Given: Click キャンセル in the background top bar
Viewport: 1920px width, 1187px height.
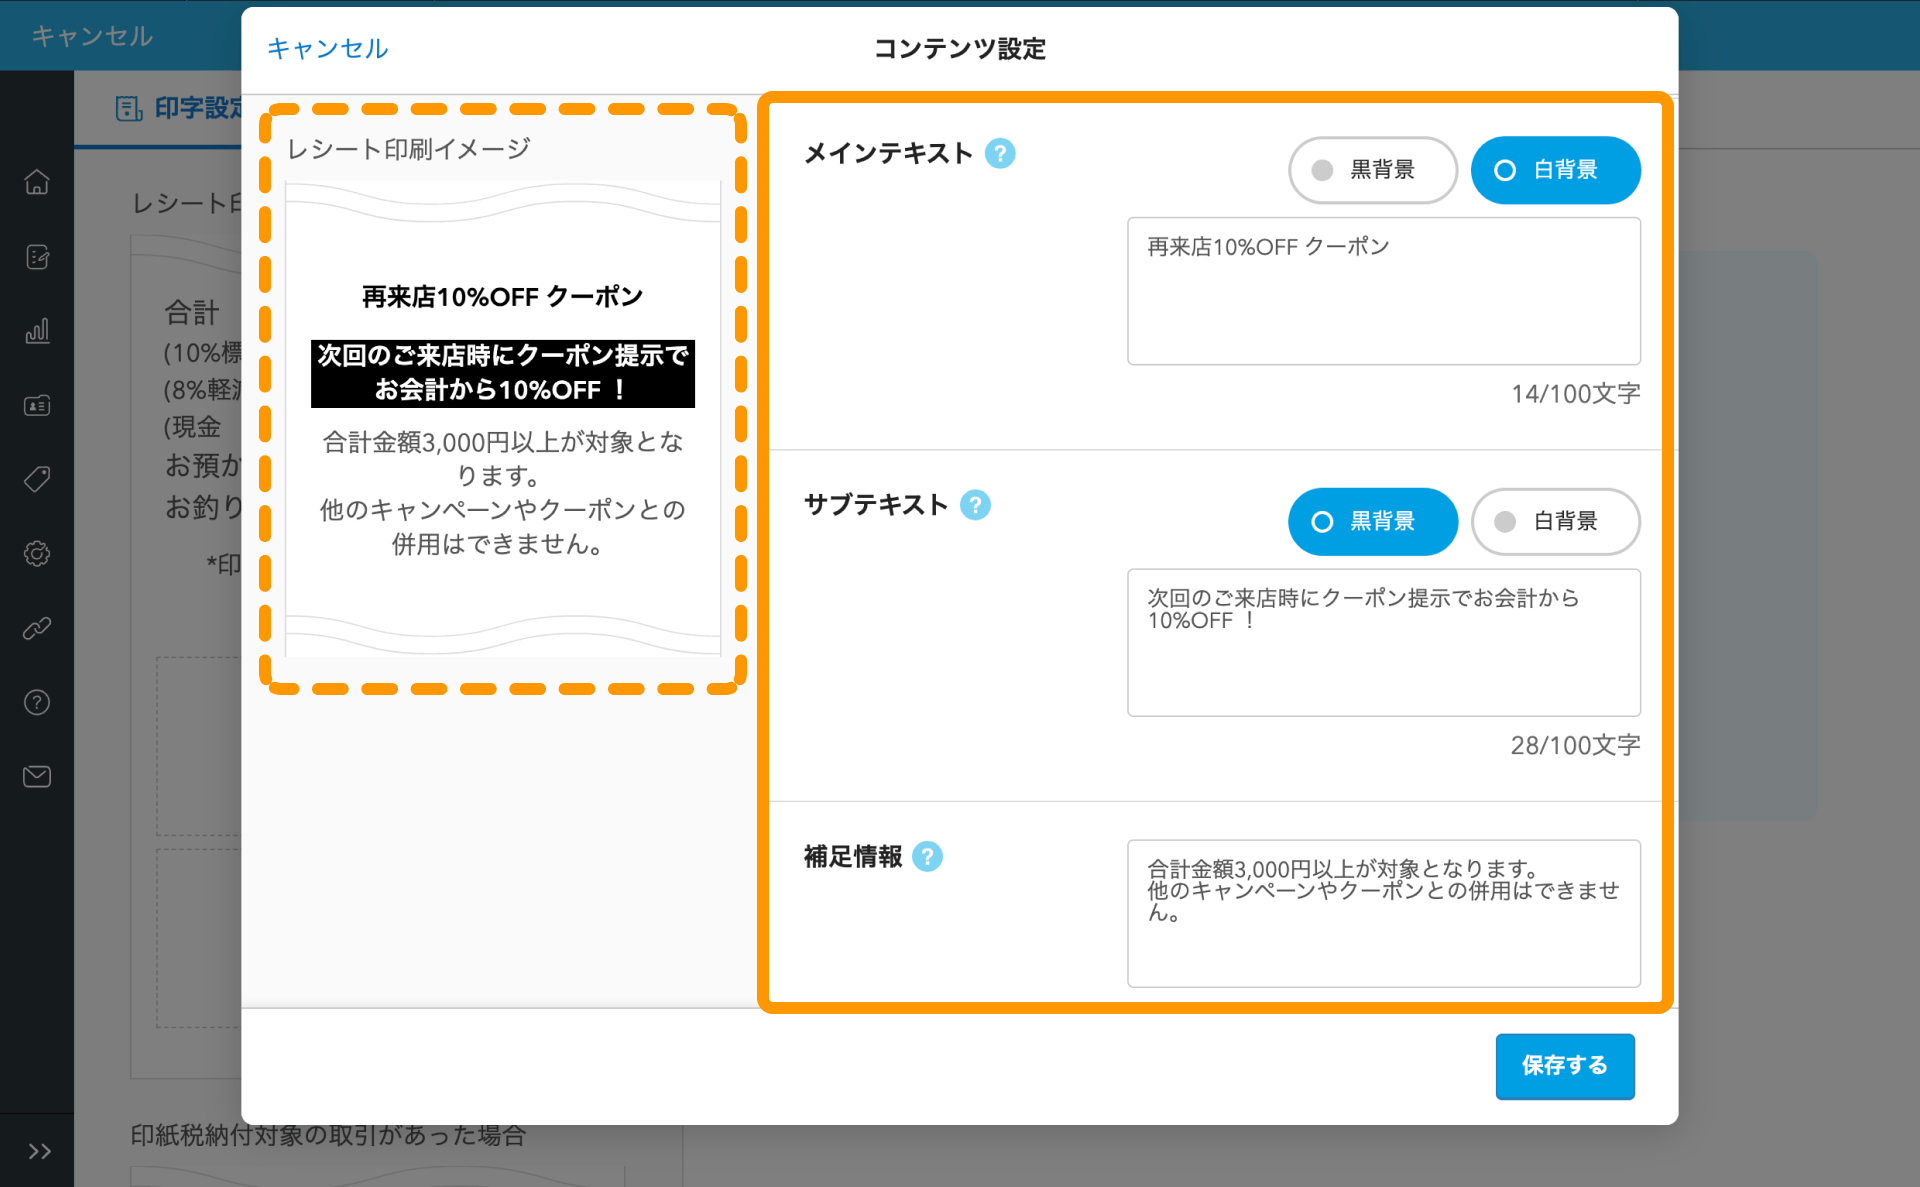Looking at the screenshot, I should click(x=92, y=36).
